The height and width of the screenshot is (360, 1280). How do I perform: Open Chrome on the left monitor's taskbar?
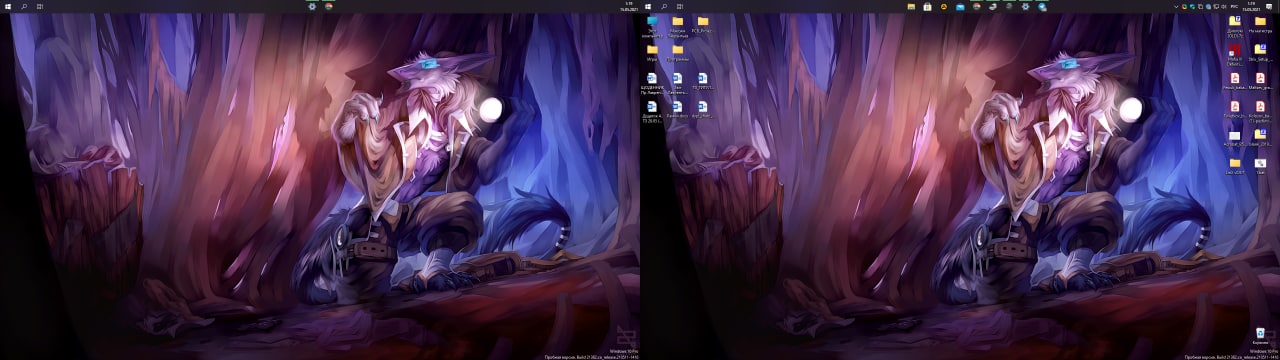[328, 6]
